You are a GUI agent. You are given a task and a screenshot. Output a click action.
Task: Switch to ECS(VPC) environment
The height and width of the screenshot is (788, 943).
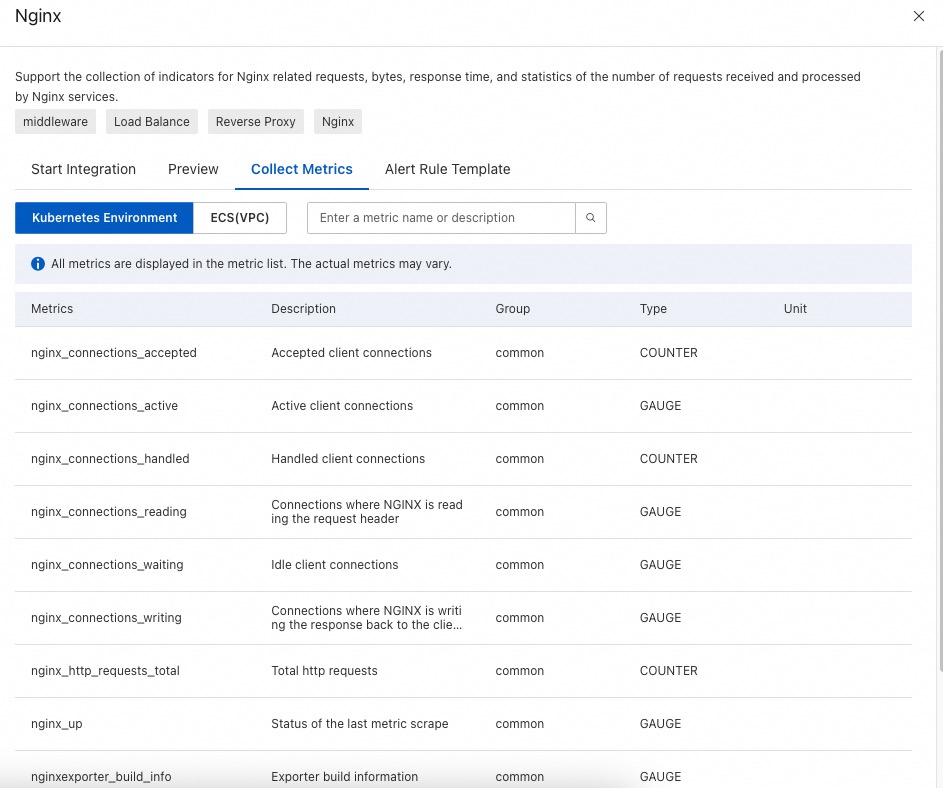pos(240,218)
